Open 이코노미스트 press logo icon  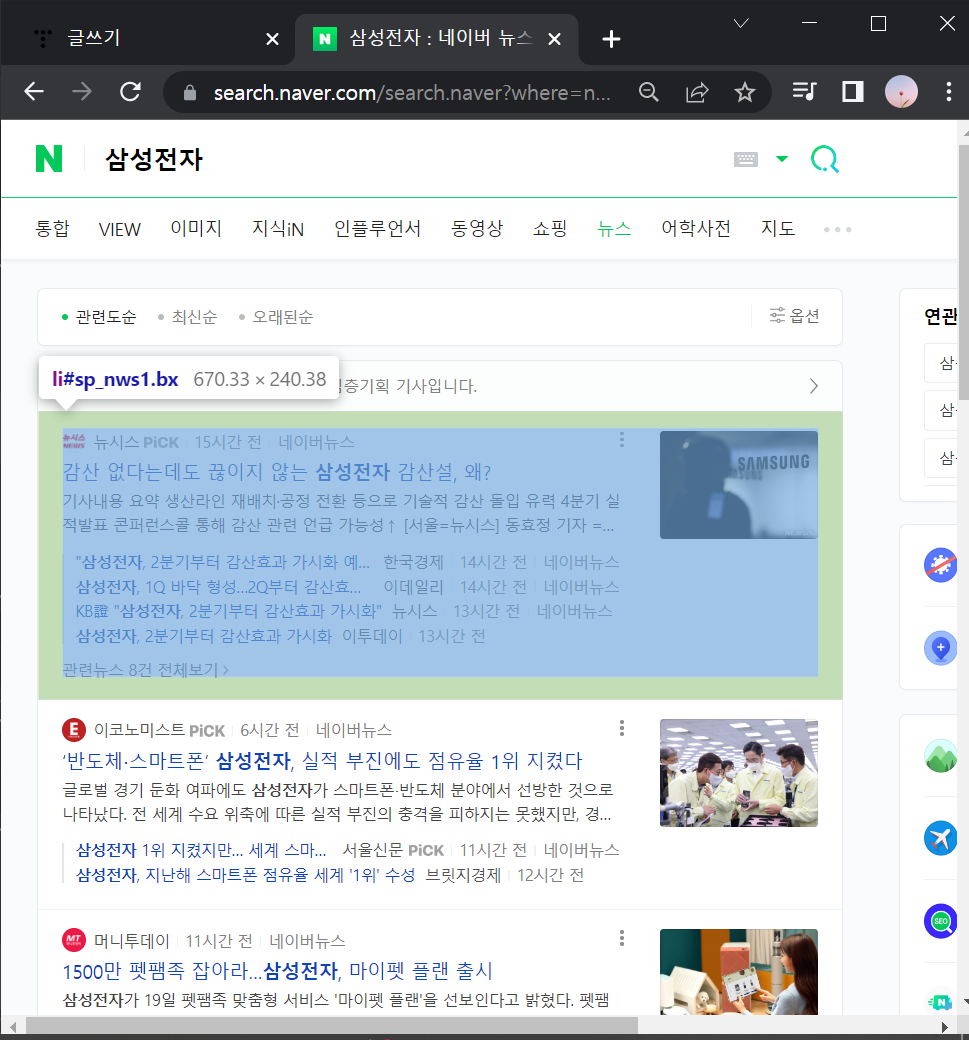tap(74, 730)
